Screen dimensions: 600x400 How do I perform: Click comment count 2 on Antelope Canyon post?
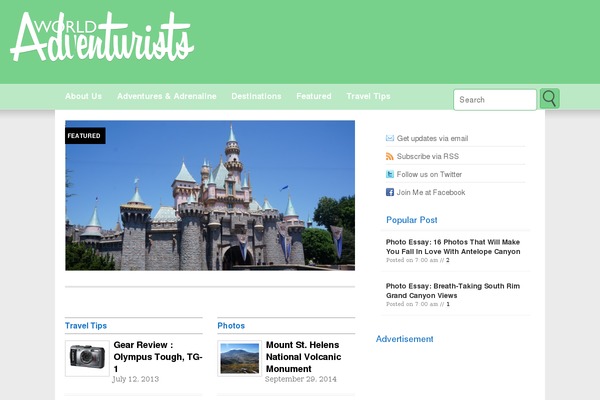point(448,260)
